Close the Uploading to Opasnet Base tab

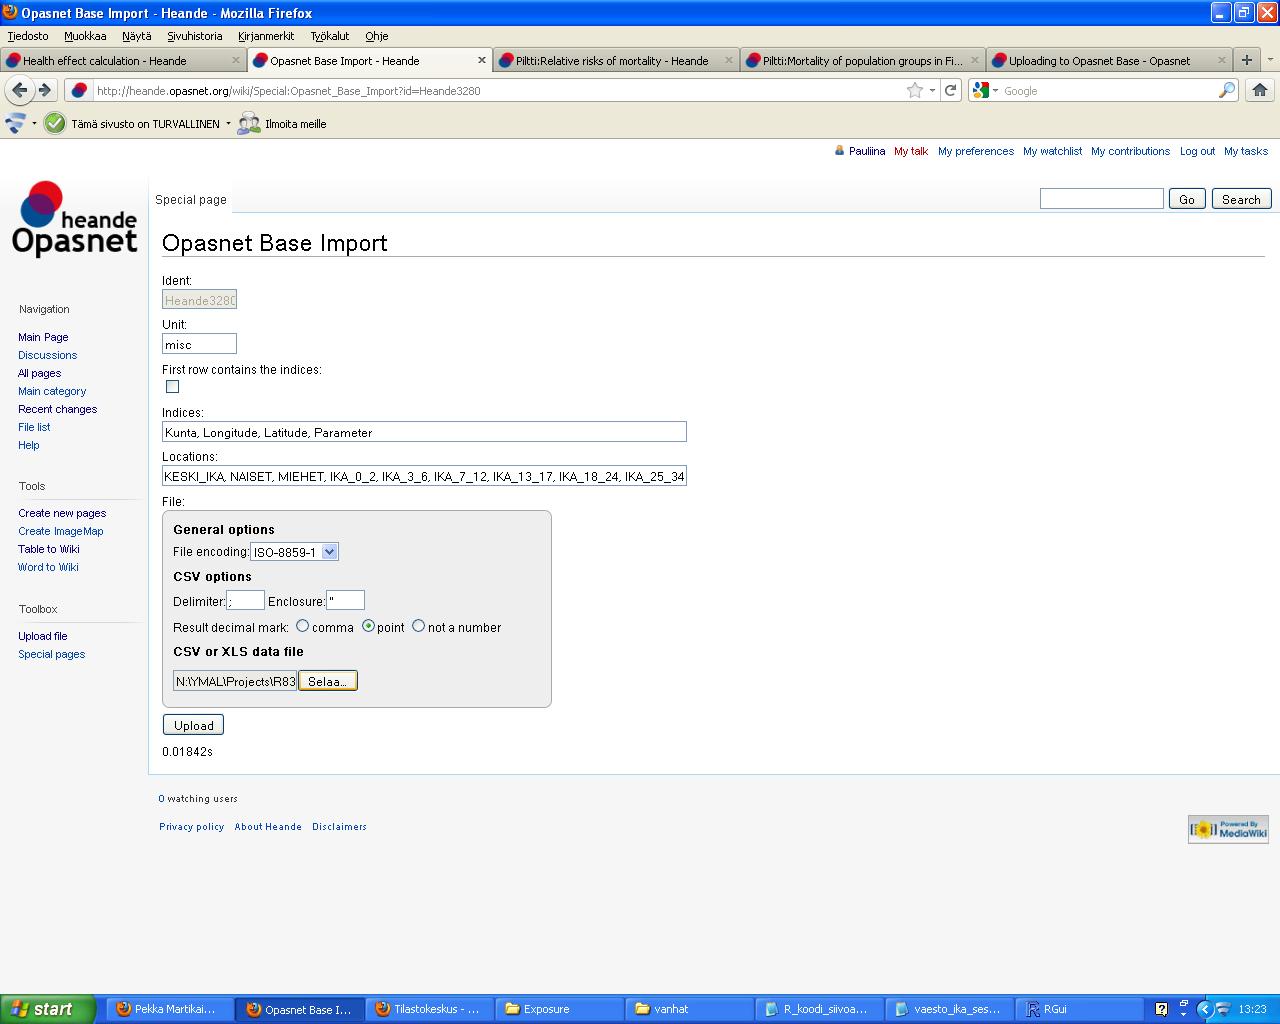pyautogui.click(x=1221, y=60)
